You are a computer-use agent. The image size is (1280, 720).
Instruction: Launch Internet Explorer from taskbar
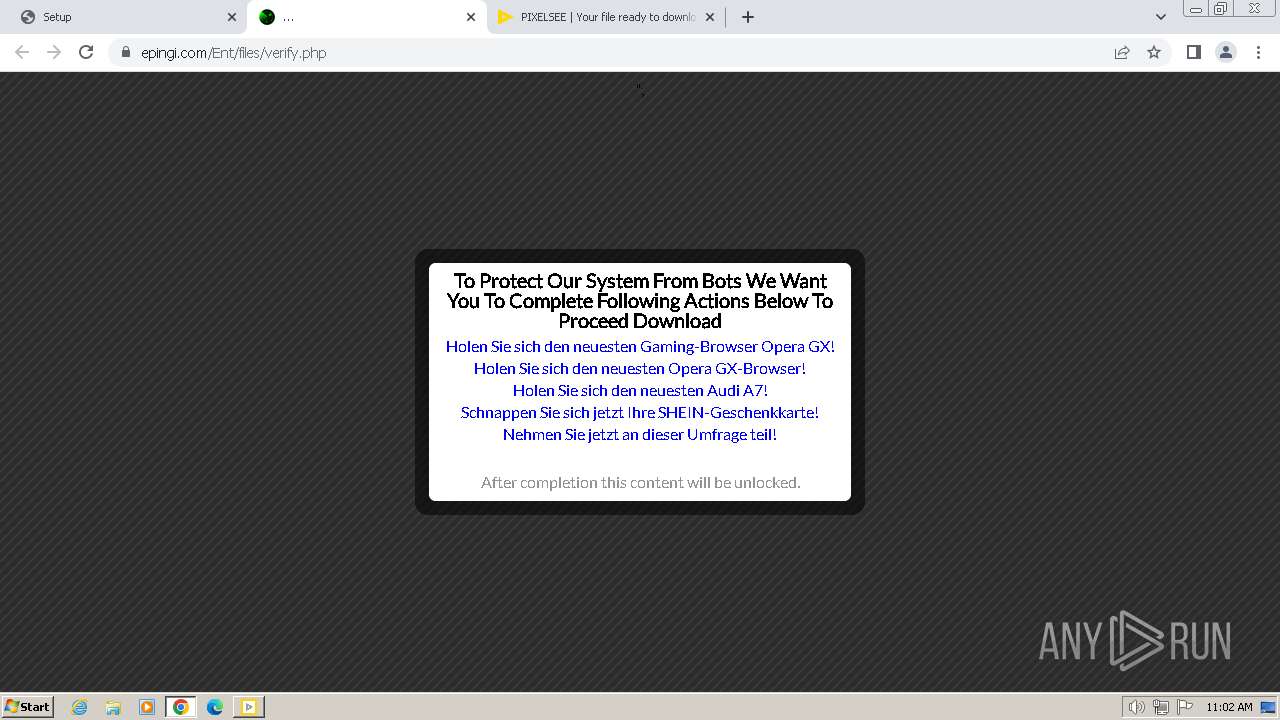[x=80, y=707]
